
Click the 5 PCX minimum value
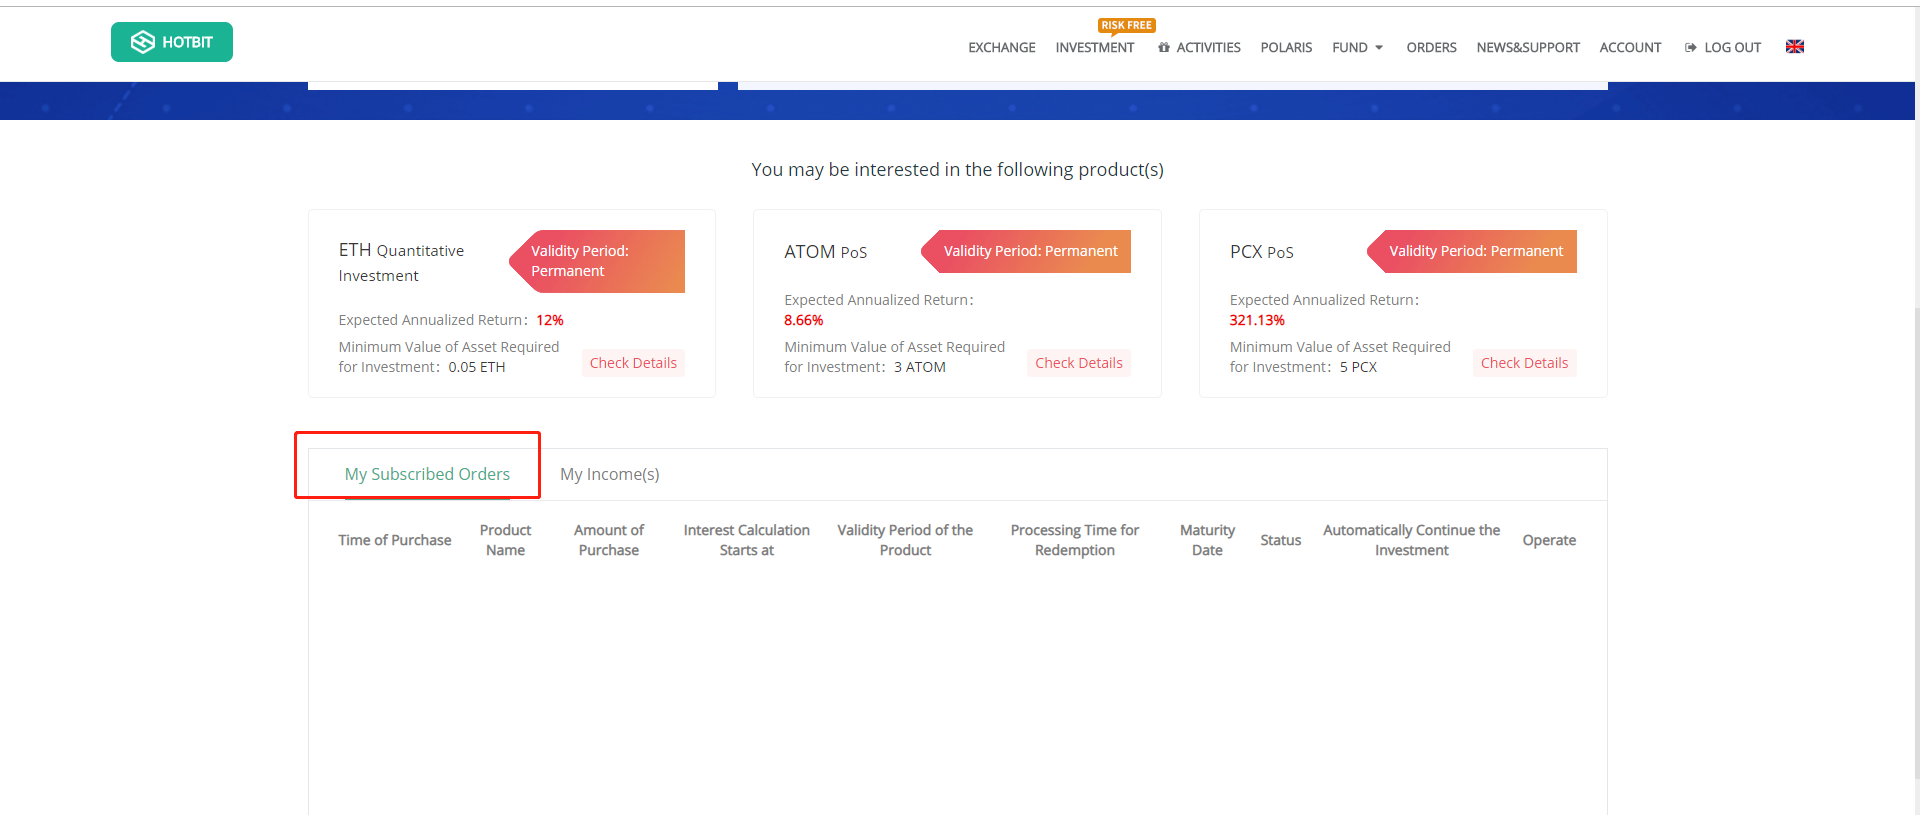[x=1358, y=367]
